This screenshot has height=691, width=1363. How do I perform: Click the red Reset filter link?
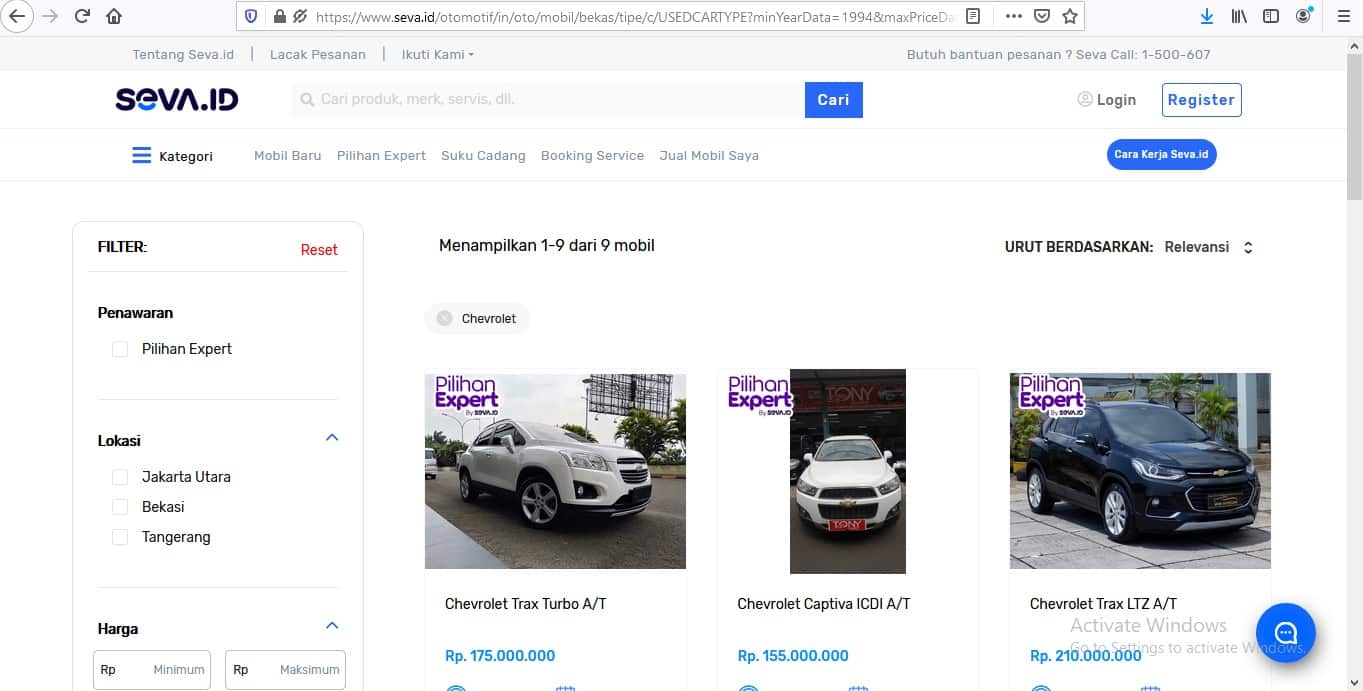319,250
